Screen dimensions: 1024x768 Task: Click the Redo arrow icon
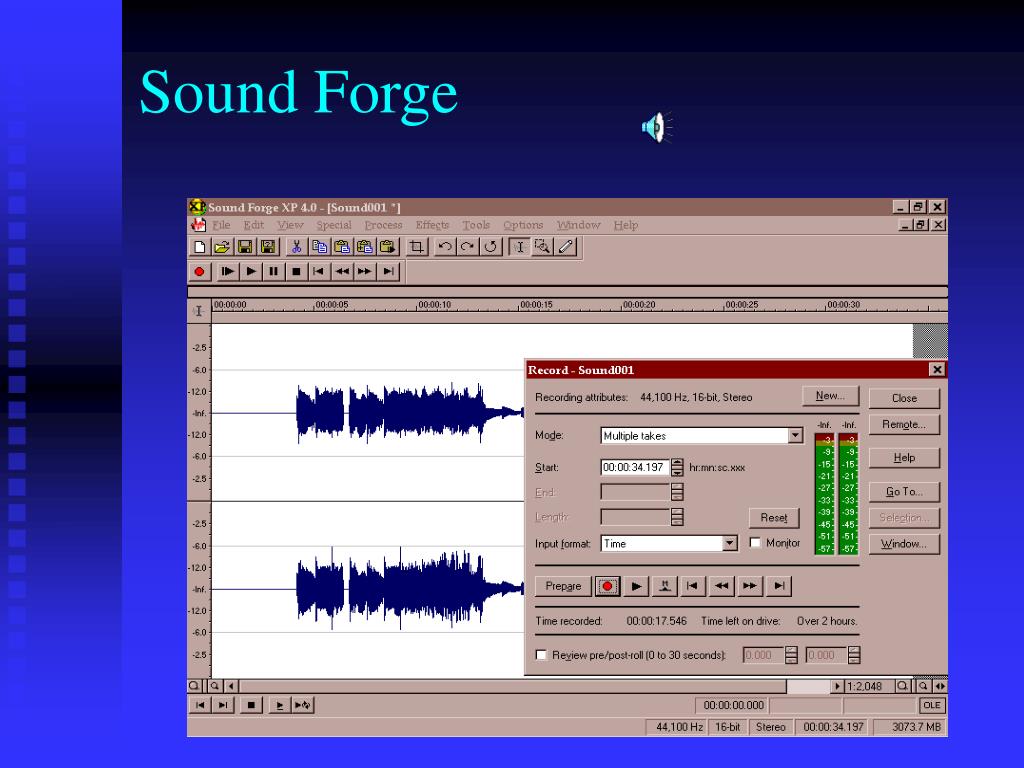click(468, 247)
